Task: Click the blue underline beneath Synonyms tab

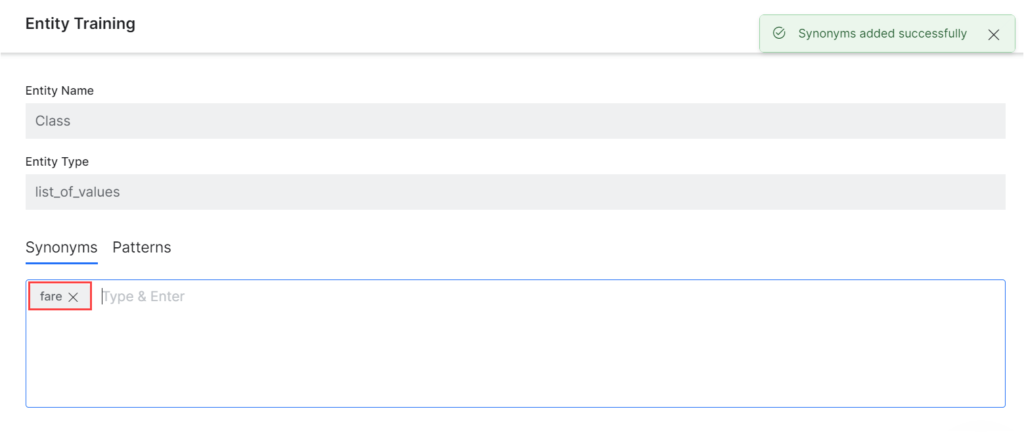Action: click(x=61, y=262)
